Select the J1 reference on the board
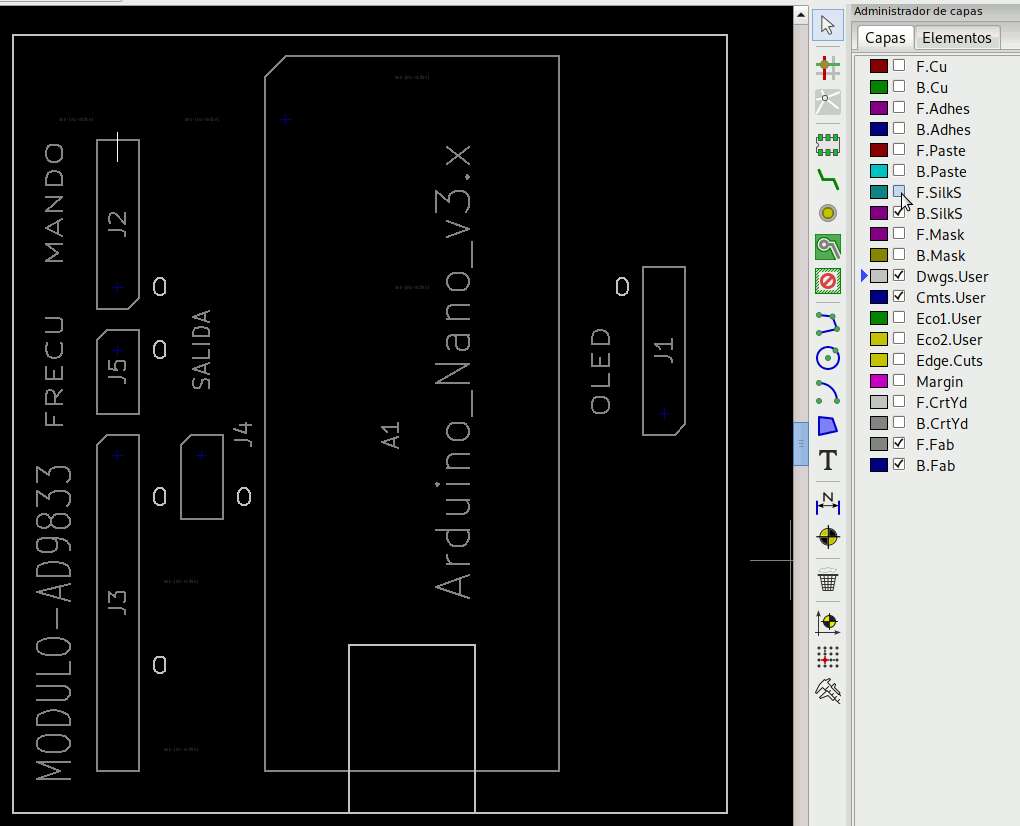Image resolution: width=1020 pixels, height=826 pixels. 664,351
